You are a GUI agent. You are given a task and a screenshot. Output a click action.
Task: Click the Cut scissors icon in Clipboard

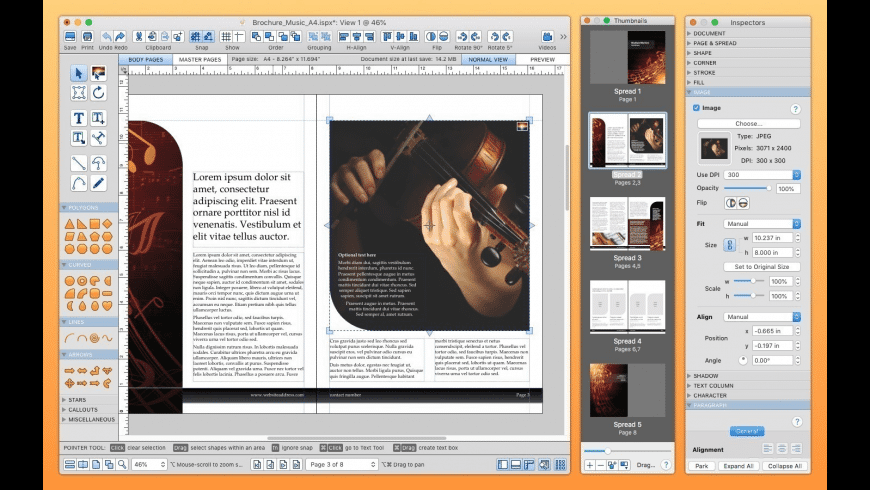coord(139,37)
